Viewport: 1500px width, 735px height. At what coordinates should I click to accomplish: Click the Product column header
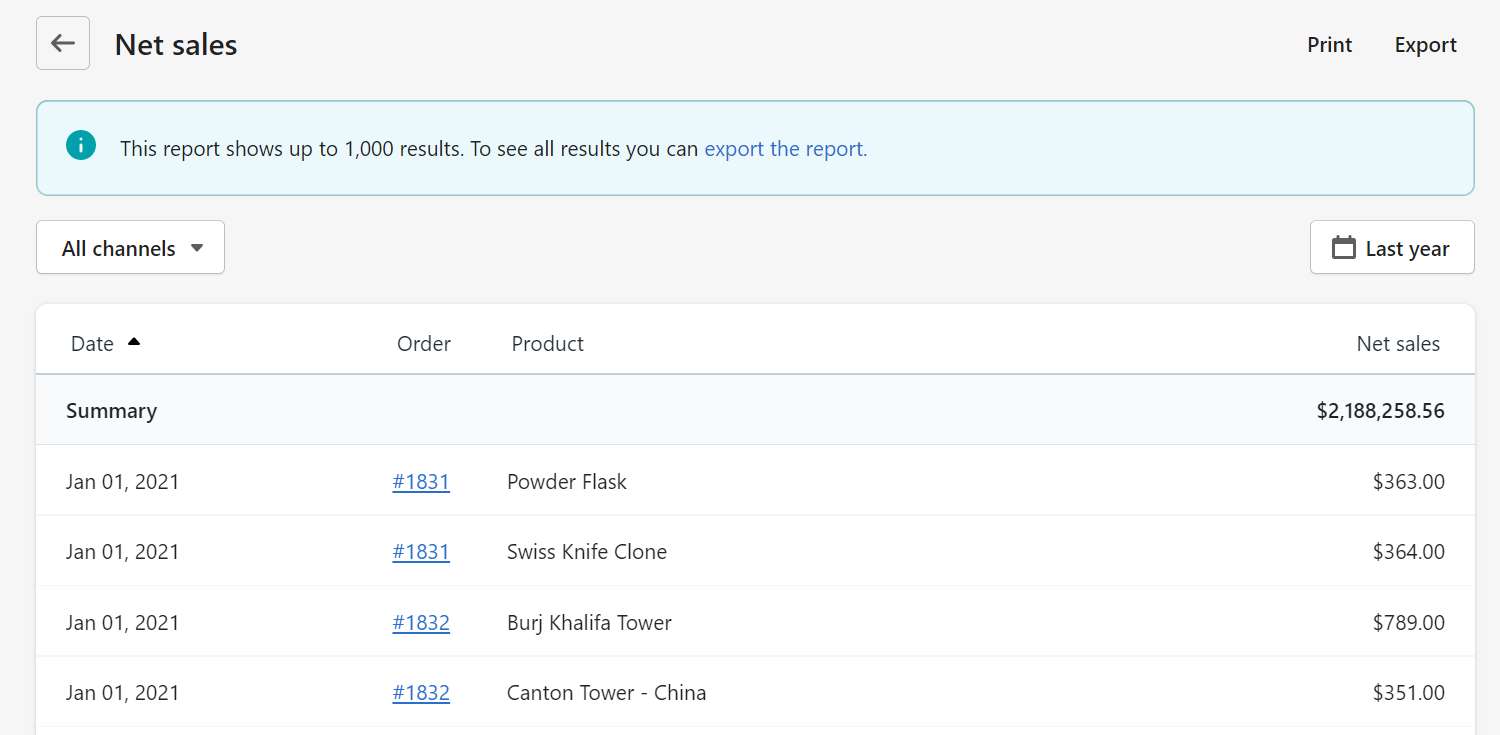pos(547,344)
